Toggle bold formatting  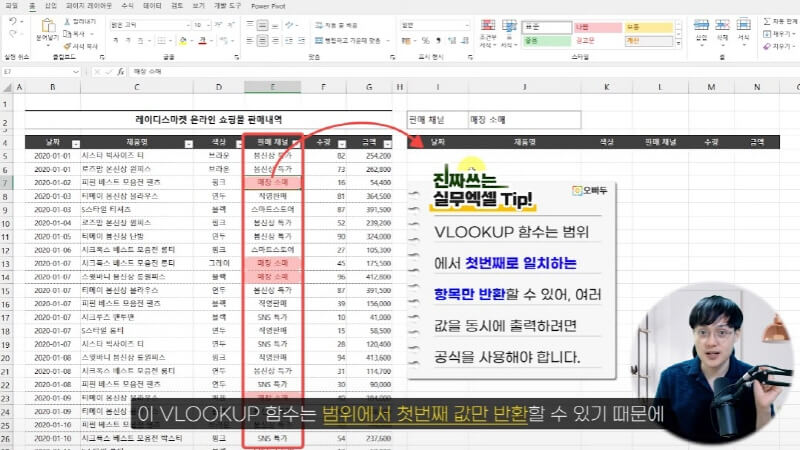(x=115, y=40)
